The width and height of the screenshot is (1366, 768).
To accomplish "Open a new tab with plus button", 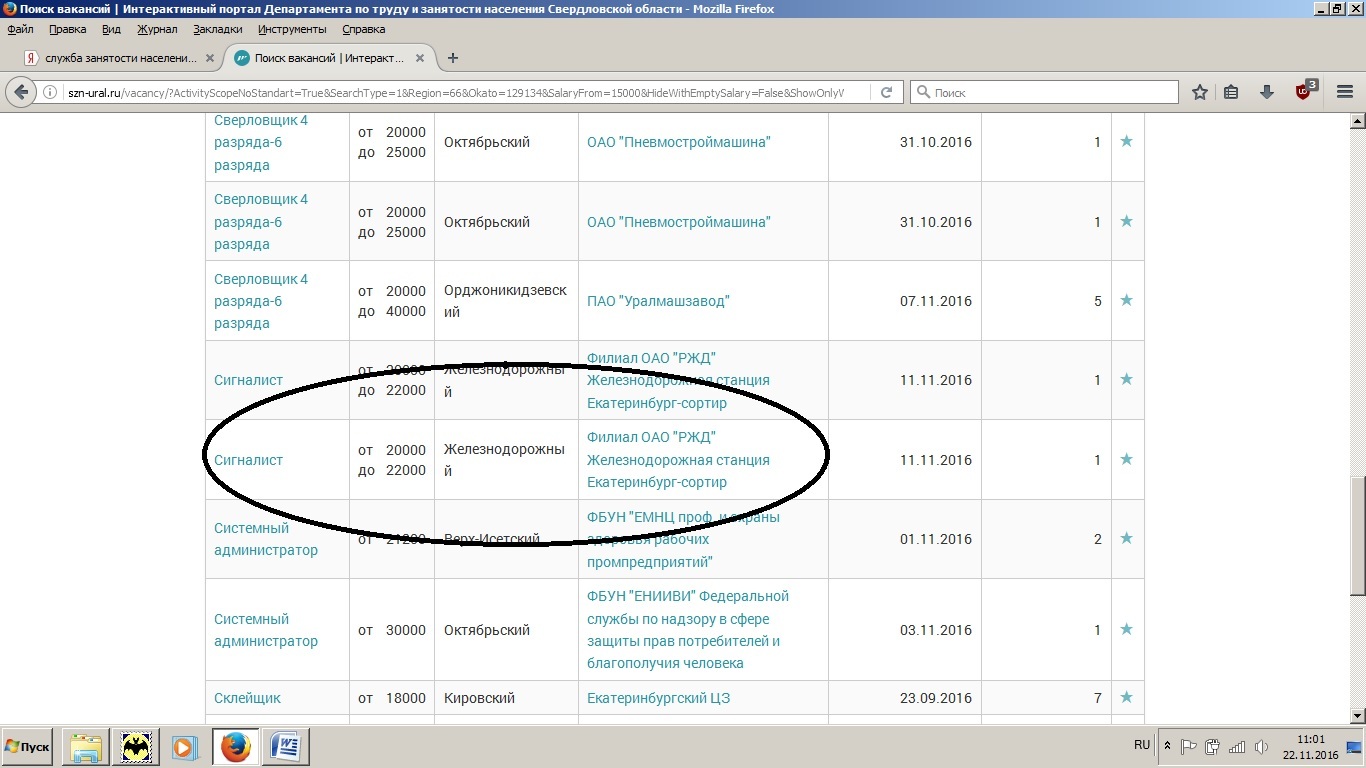I will [x=452, y=58].
